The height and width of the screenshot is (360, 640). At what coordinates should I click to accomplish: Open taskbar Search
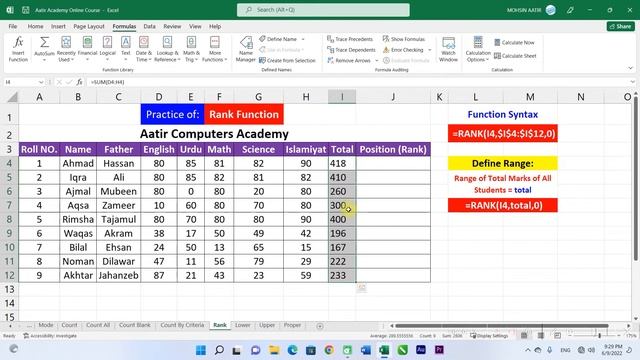click(x=219, y=350)
